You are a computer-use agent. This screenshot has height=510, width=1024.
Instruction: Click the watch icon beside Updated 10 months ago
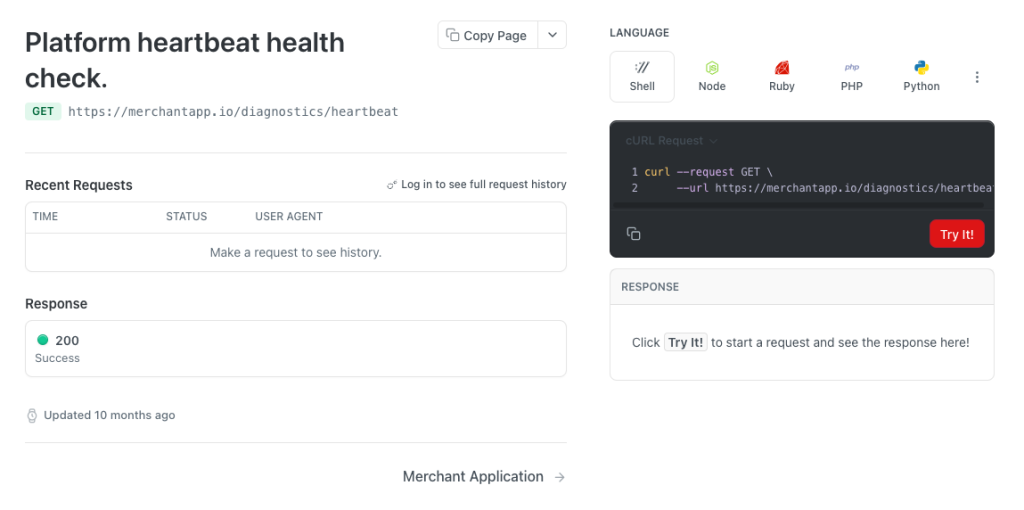point(32,415)
